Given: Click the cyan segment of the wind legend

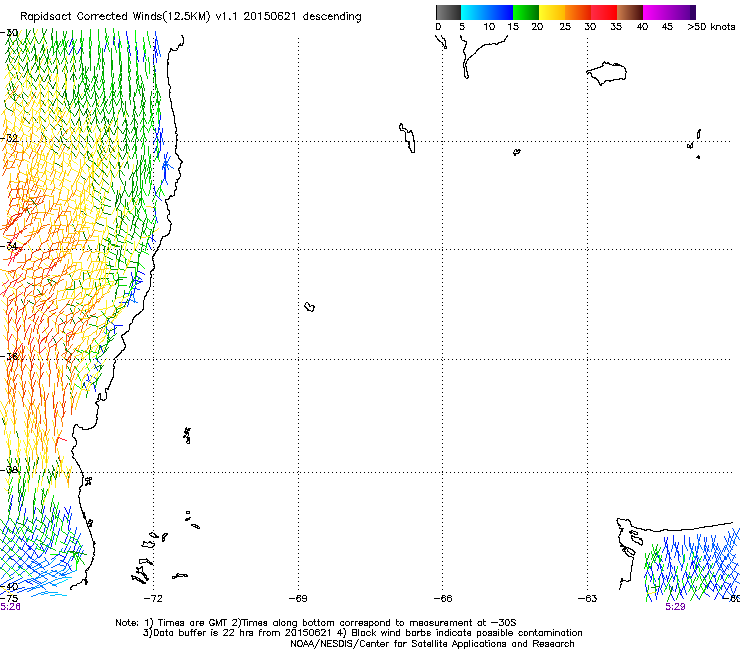Looking at the screenshot, I should point(474,12).
